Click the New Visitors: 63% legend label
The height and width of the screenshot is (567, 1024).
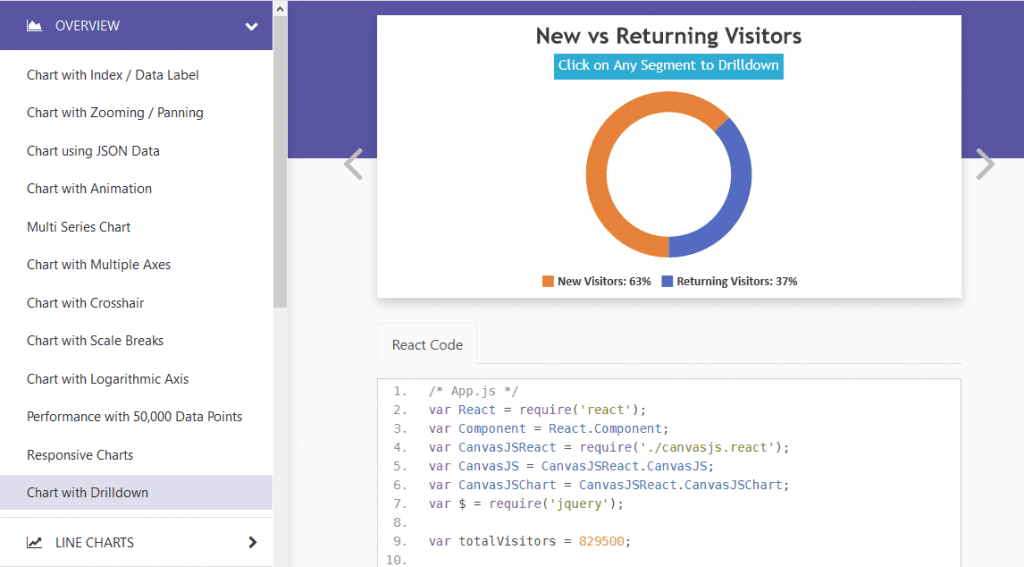[604, 282]
